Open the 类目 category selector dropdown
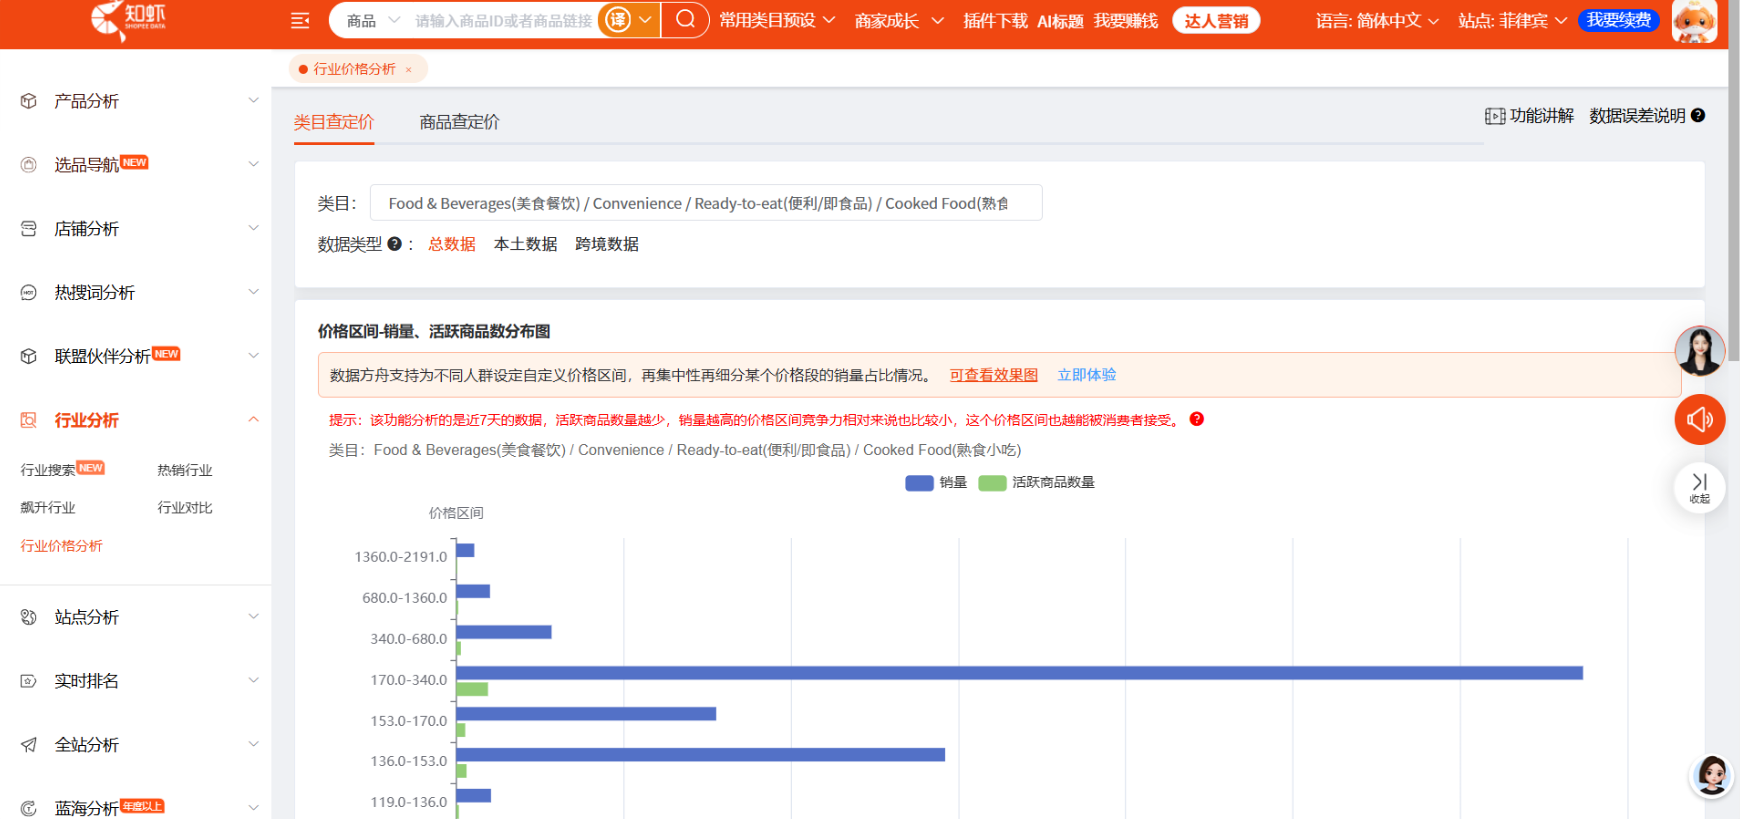The image size is (1740, 819). click(705, 203)
